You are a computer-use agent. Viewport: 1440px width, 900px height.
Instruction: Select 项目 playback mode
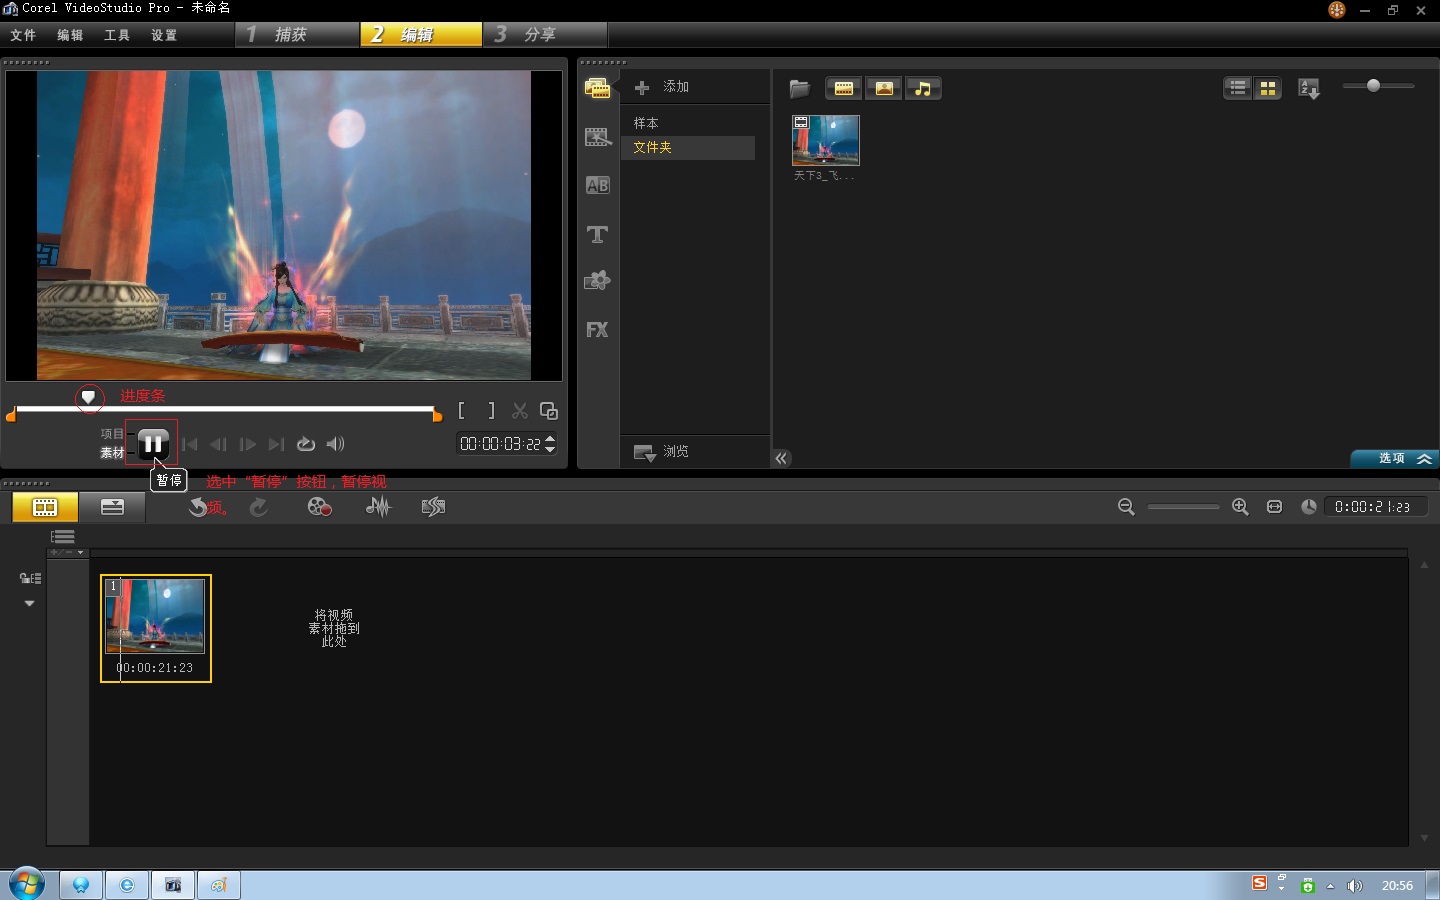point(112,434)
